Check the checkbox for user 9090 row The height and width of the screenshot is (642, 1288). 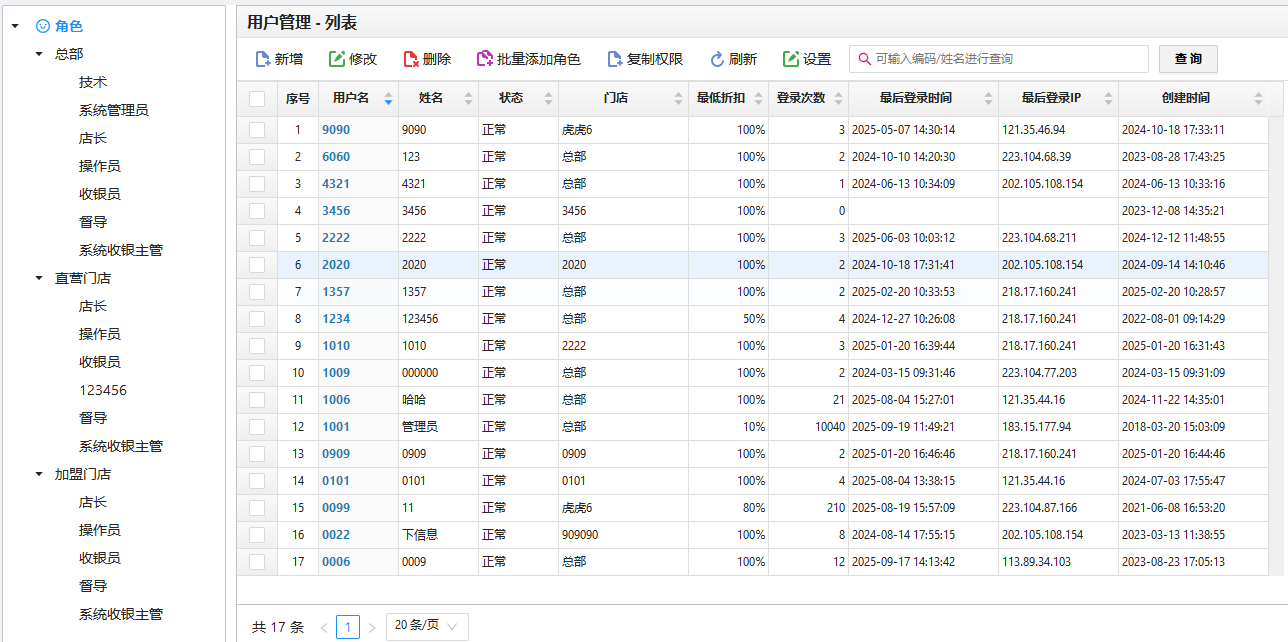[x=257, y=130]
